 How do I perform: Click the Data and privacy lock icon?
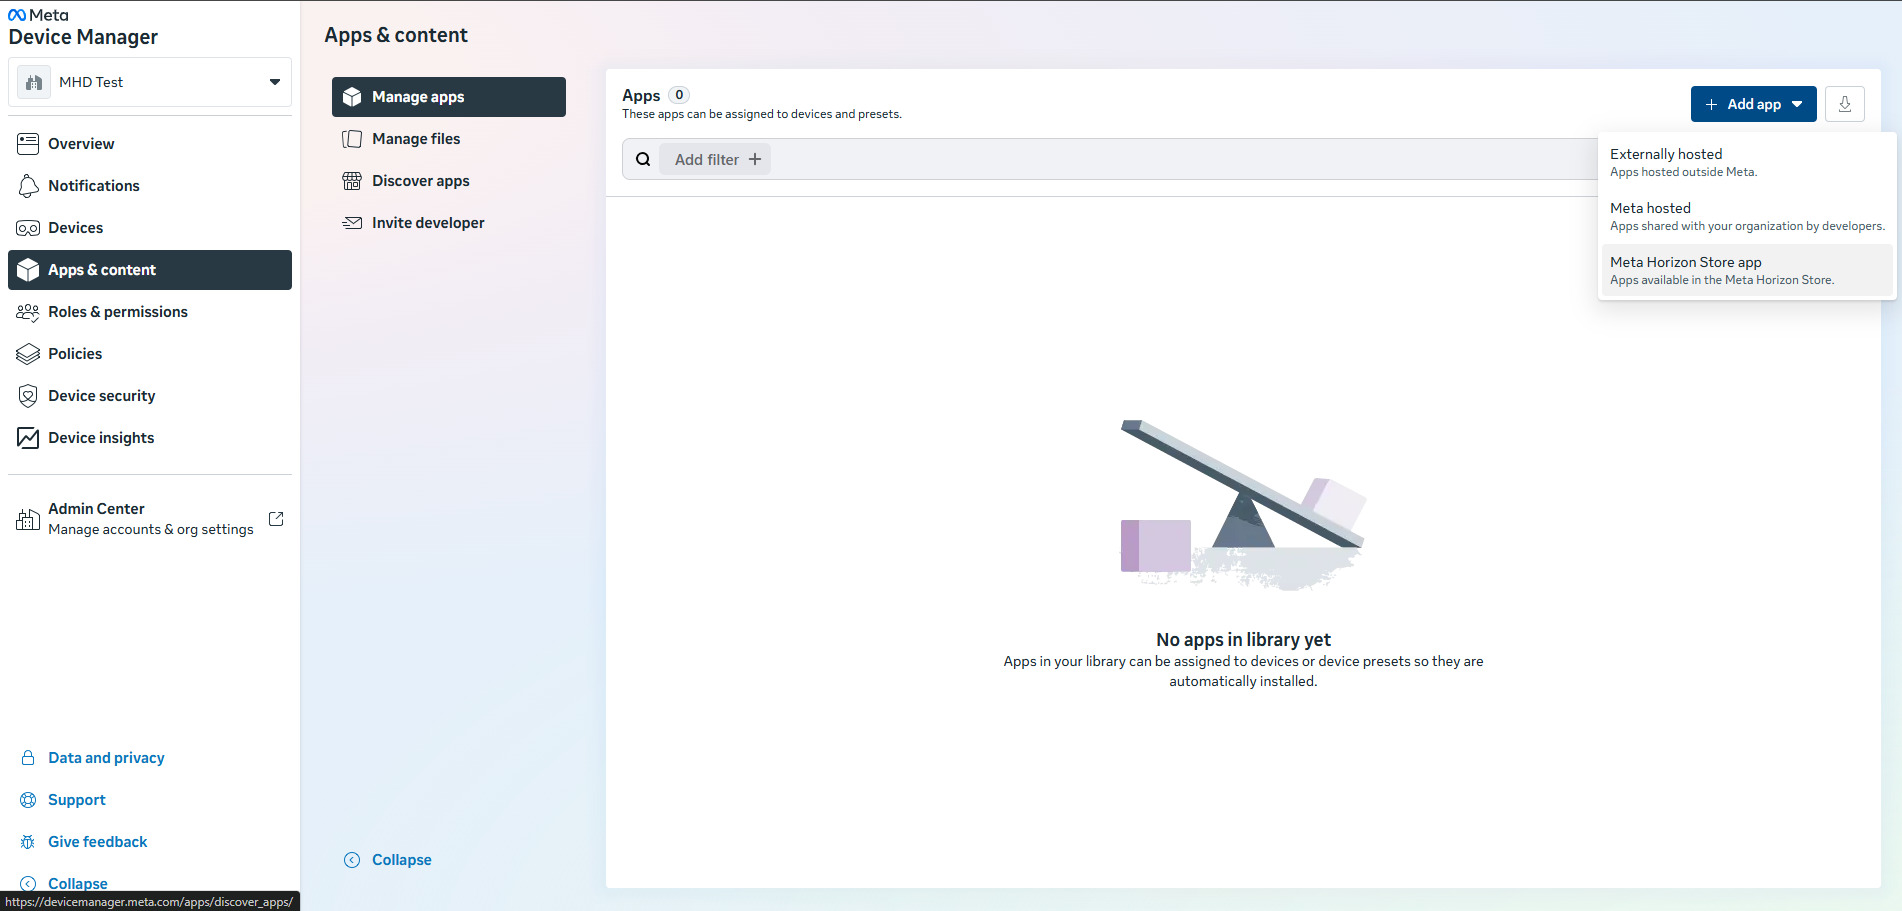tap(28, 758)
